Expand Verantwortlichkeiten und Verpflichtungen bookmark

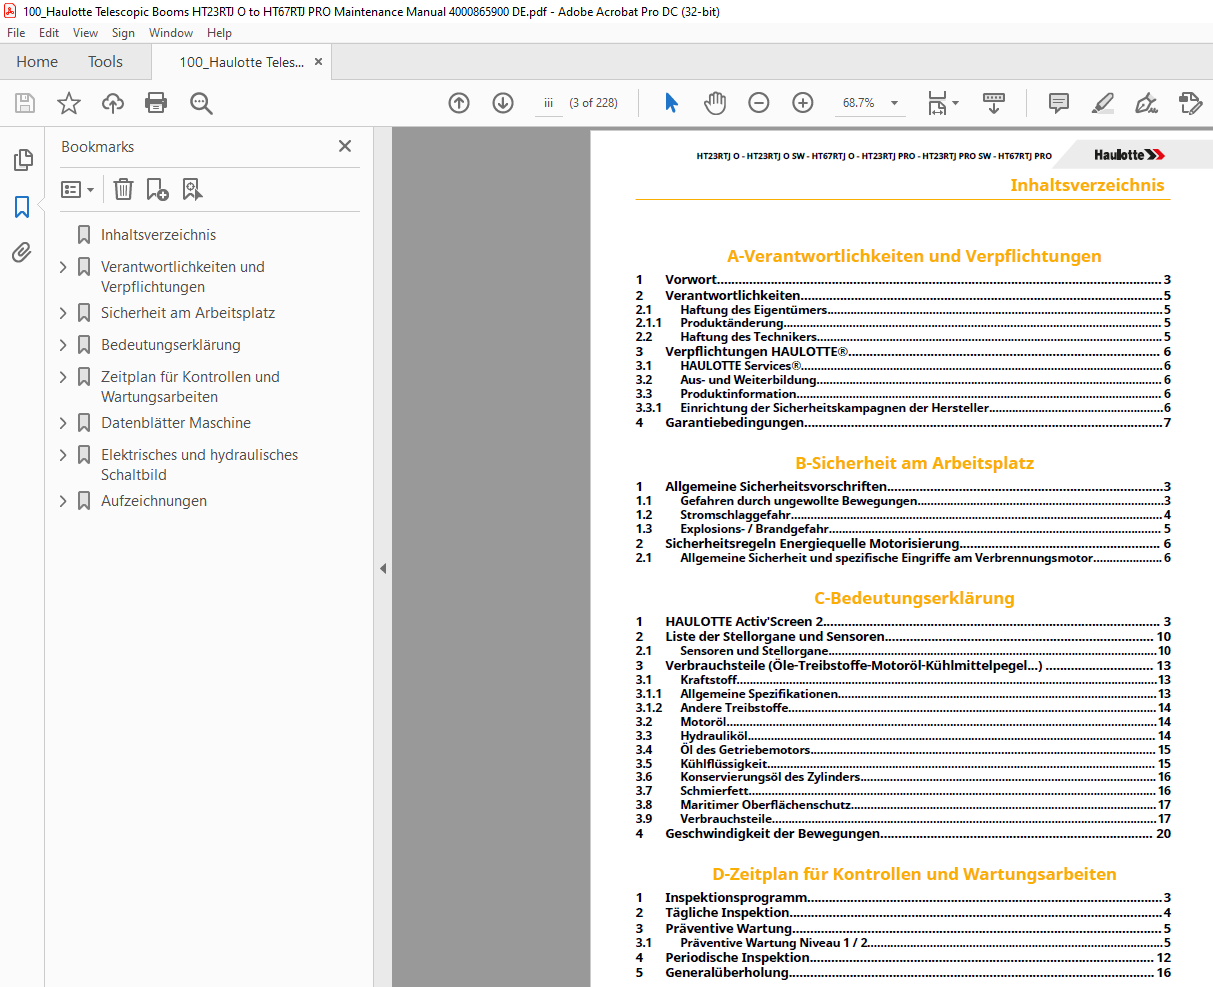tap(63, 267)
